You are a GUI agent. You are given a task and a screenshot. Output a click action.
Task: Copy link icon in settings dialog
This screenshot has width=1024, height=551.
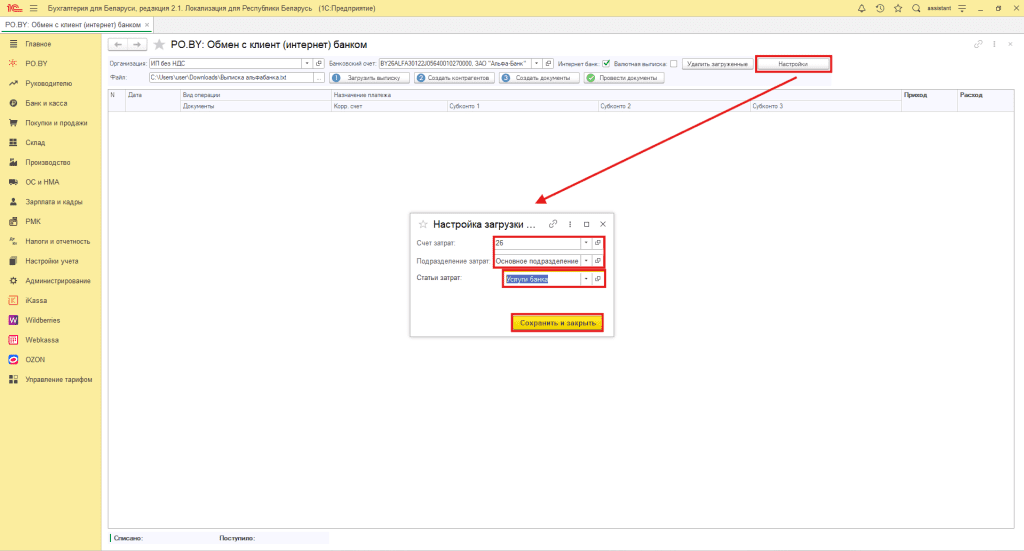click(x=553, y=224)
